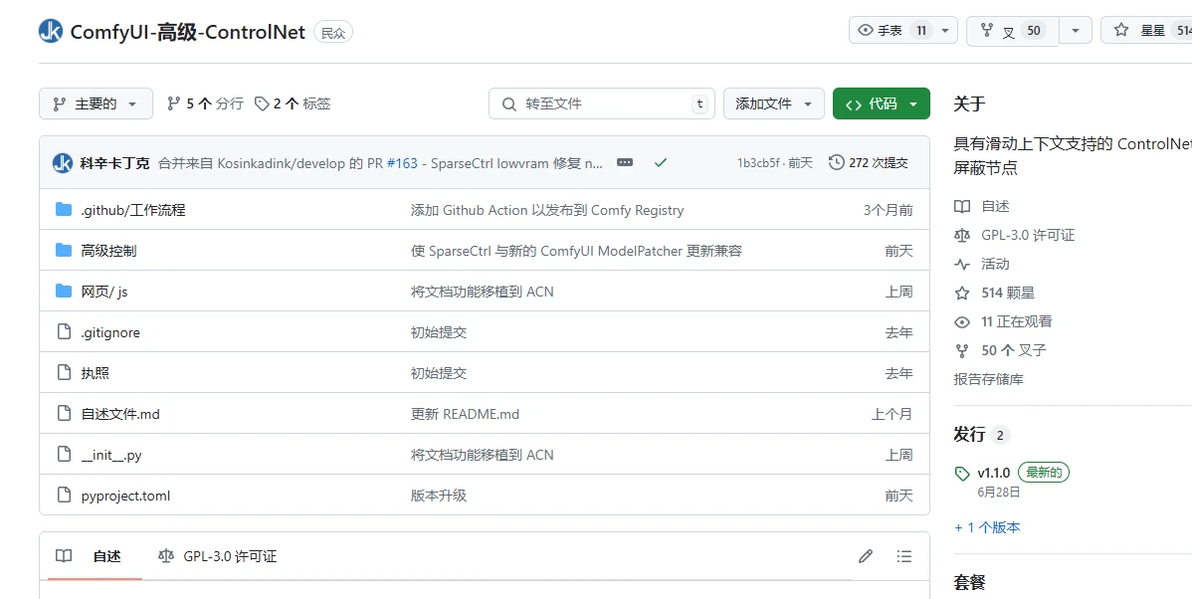Click the v1.1.0 release tag icon
The height and width of the screenshot is (599, 1192).
click(x=962, y=473)
